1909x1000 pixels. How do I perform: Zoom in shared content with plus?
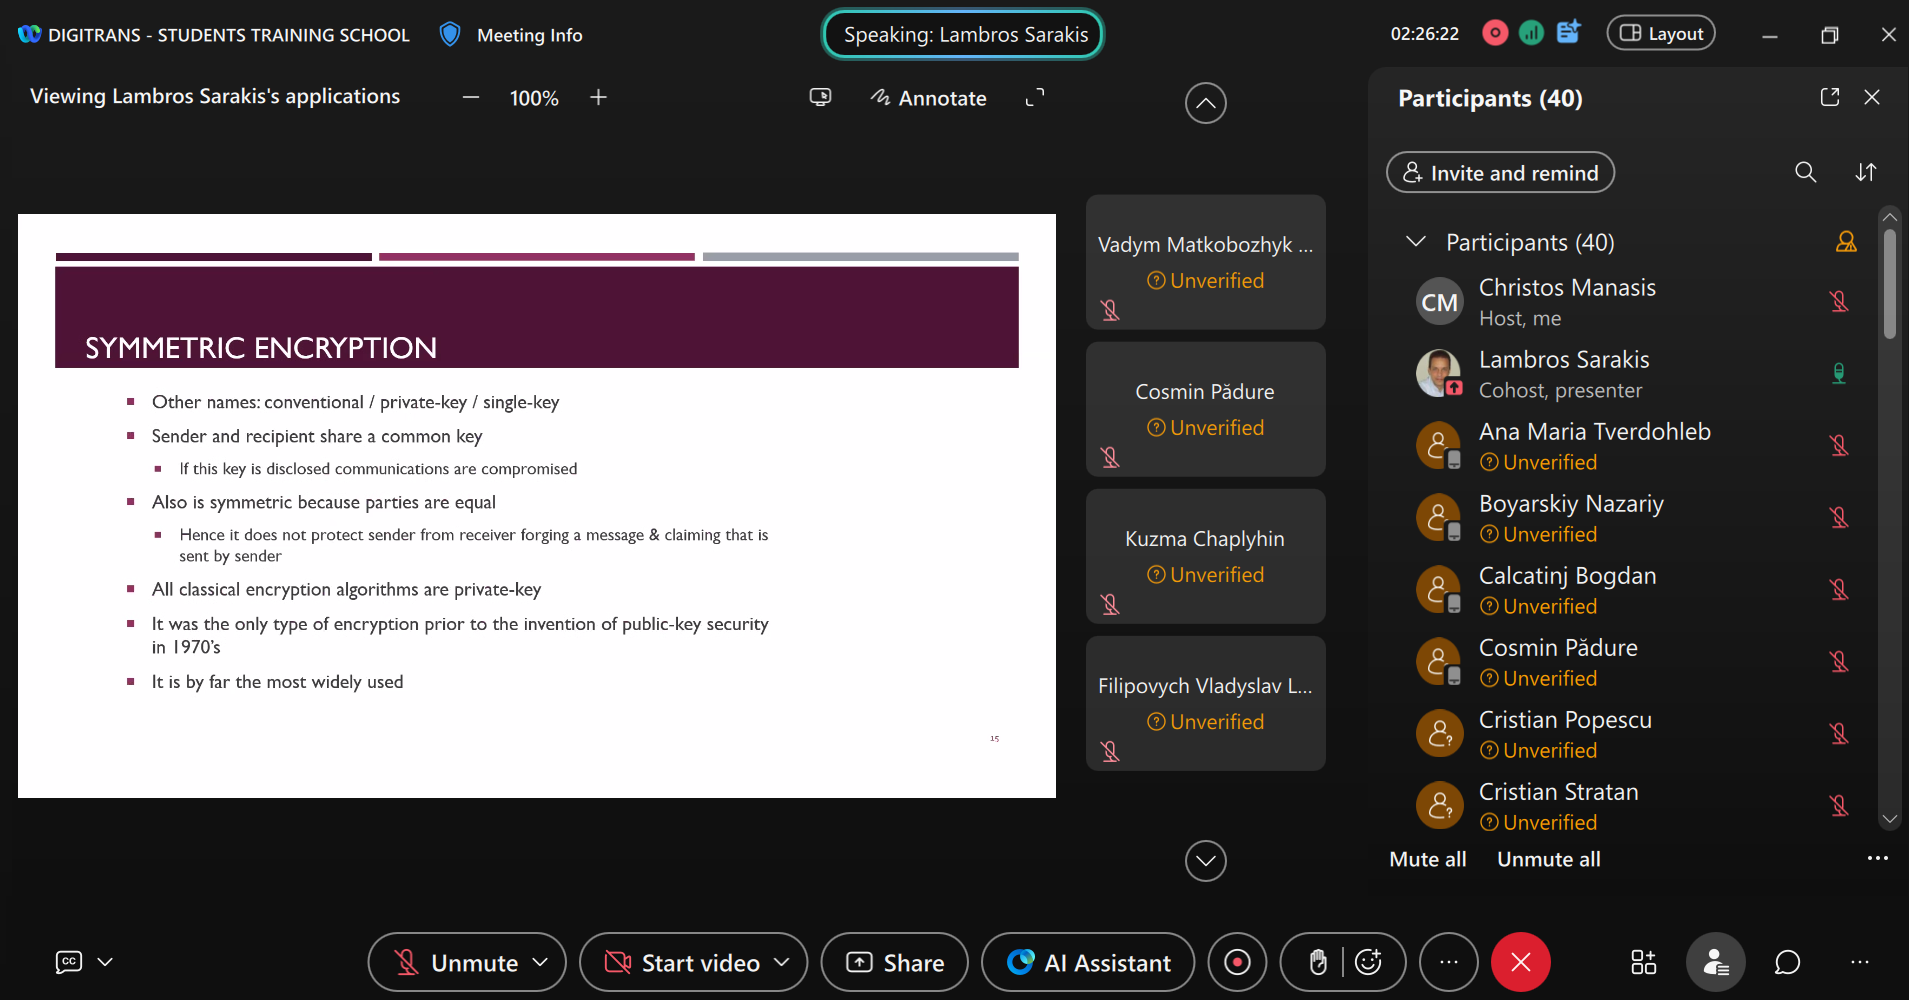point(598,97)
